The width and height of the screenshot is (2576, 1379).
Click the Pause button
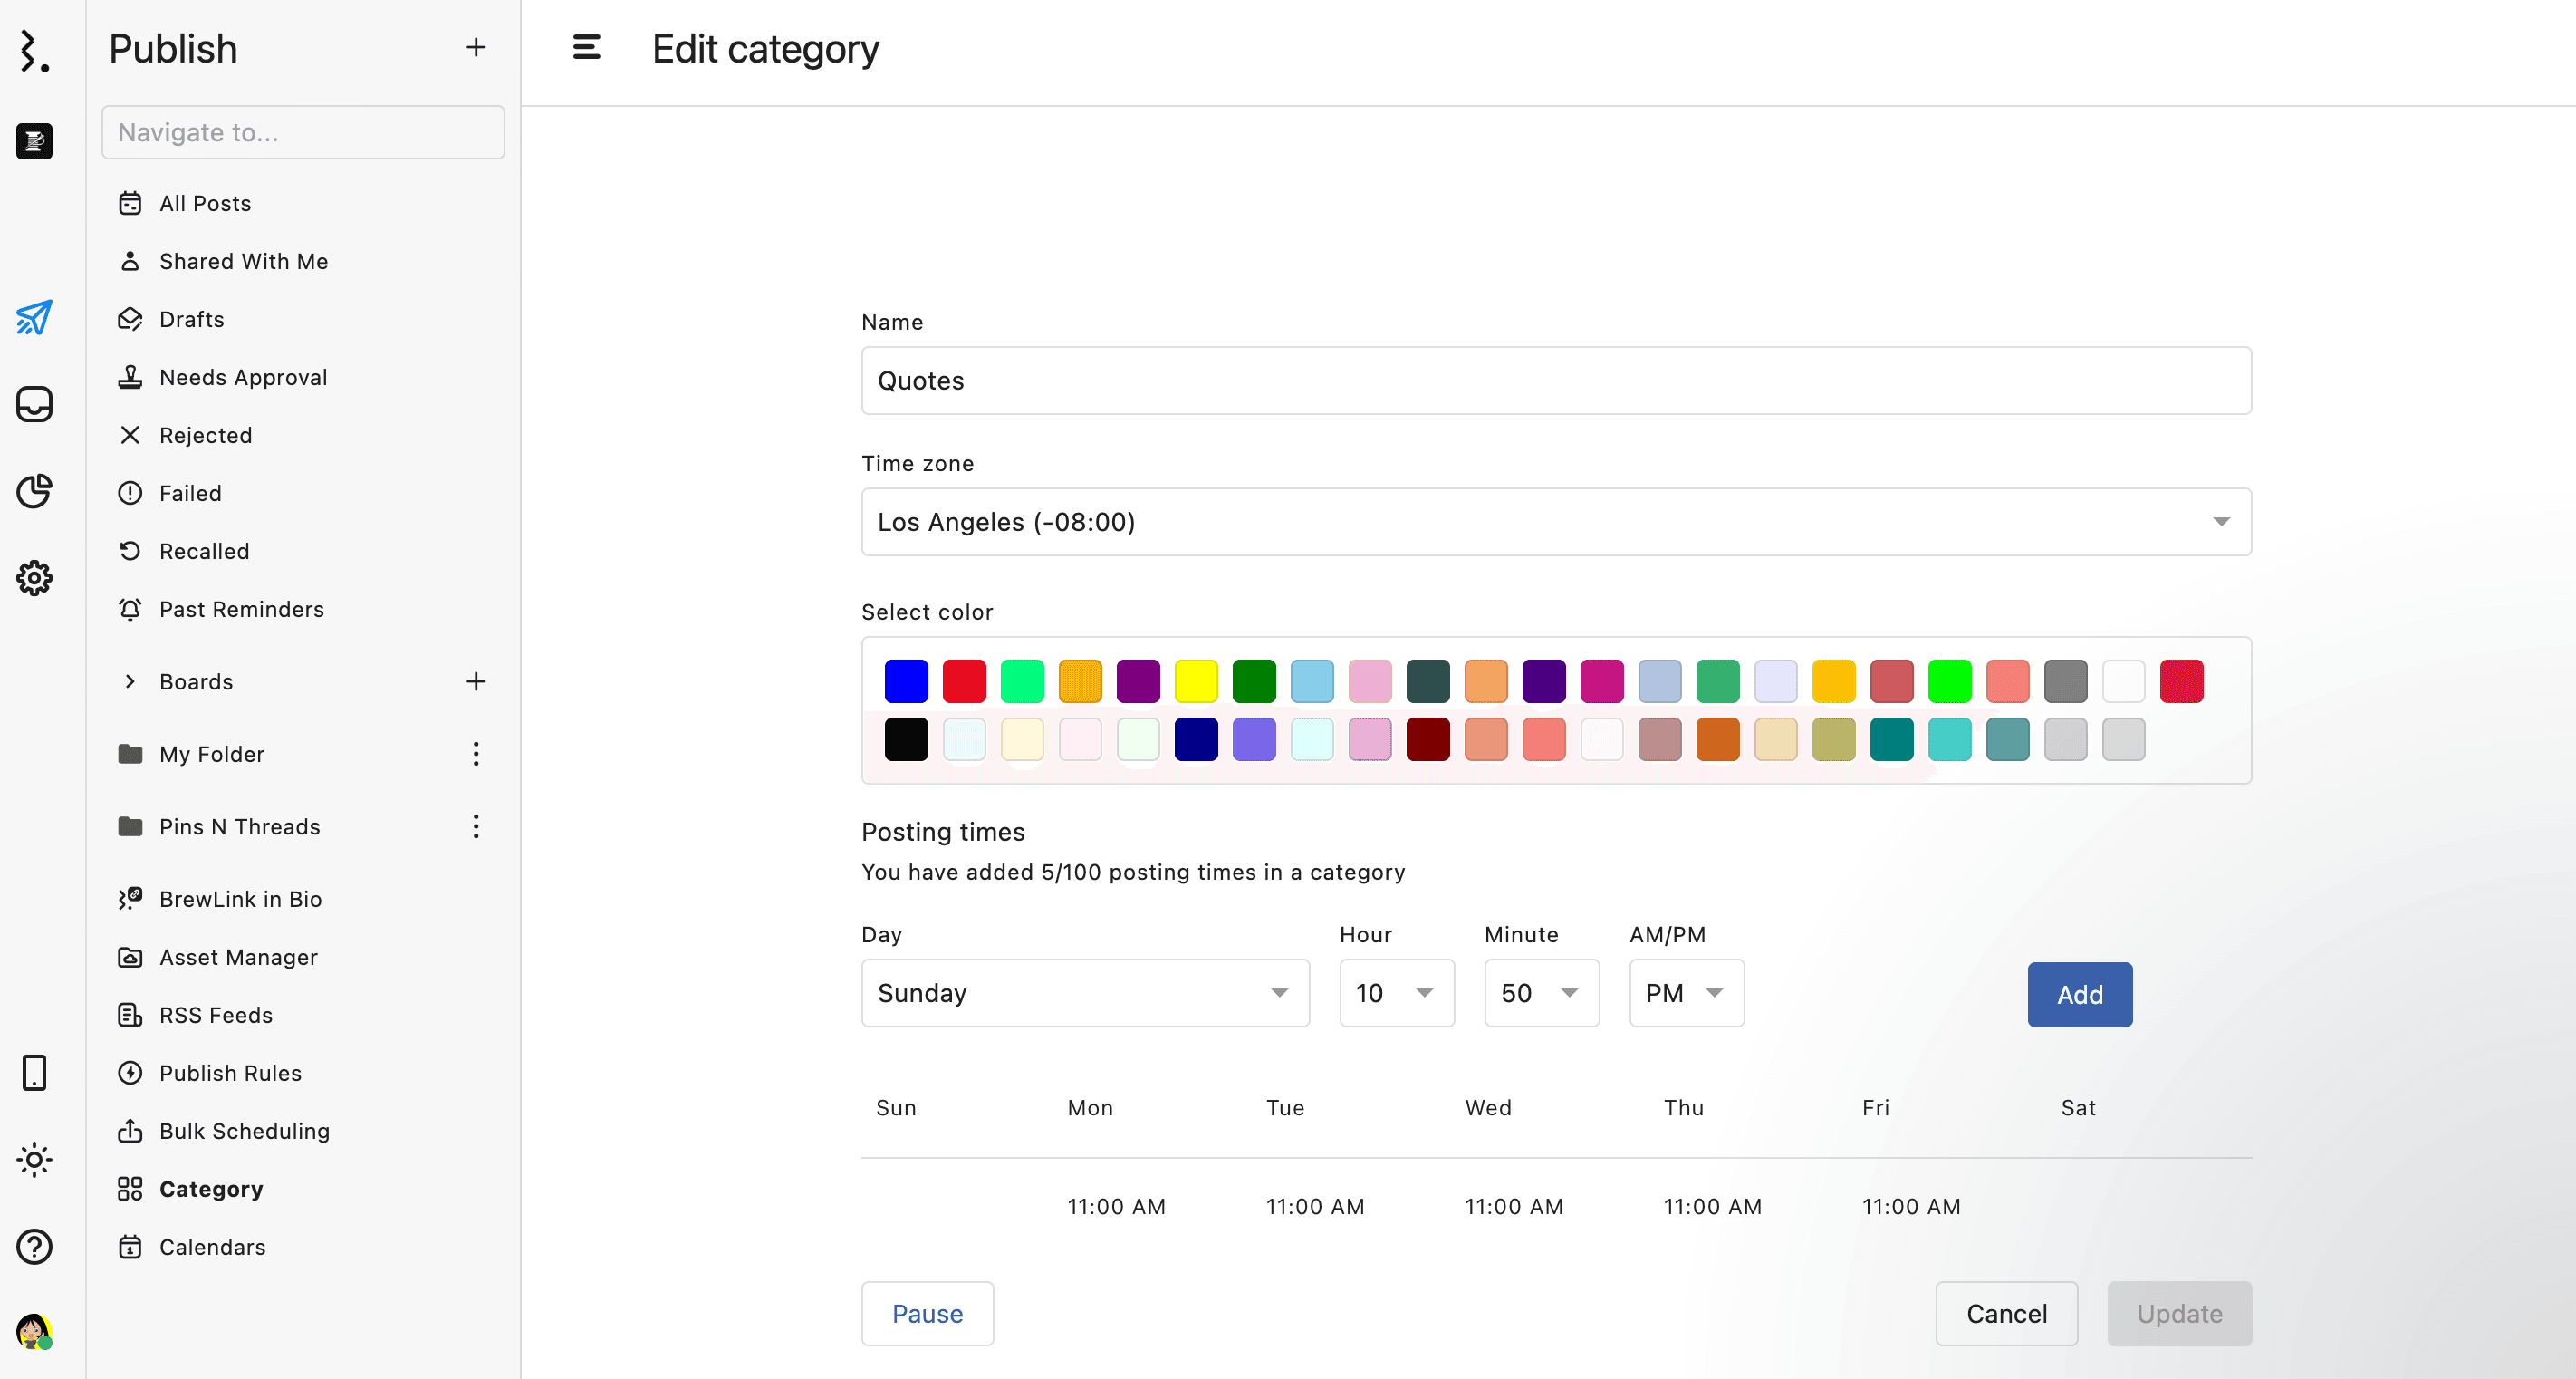tap(926, 1314)
